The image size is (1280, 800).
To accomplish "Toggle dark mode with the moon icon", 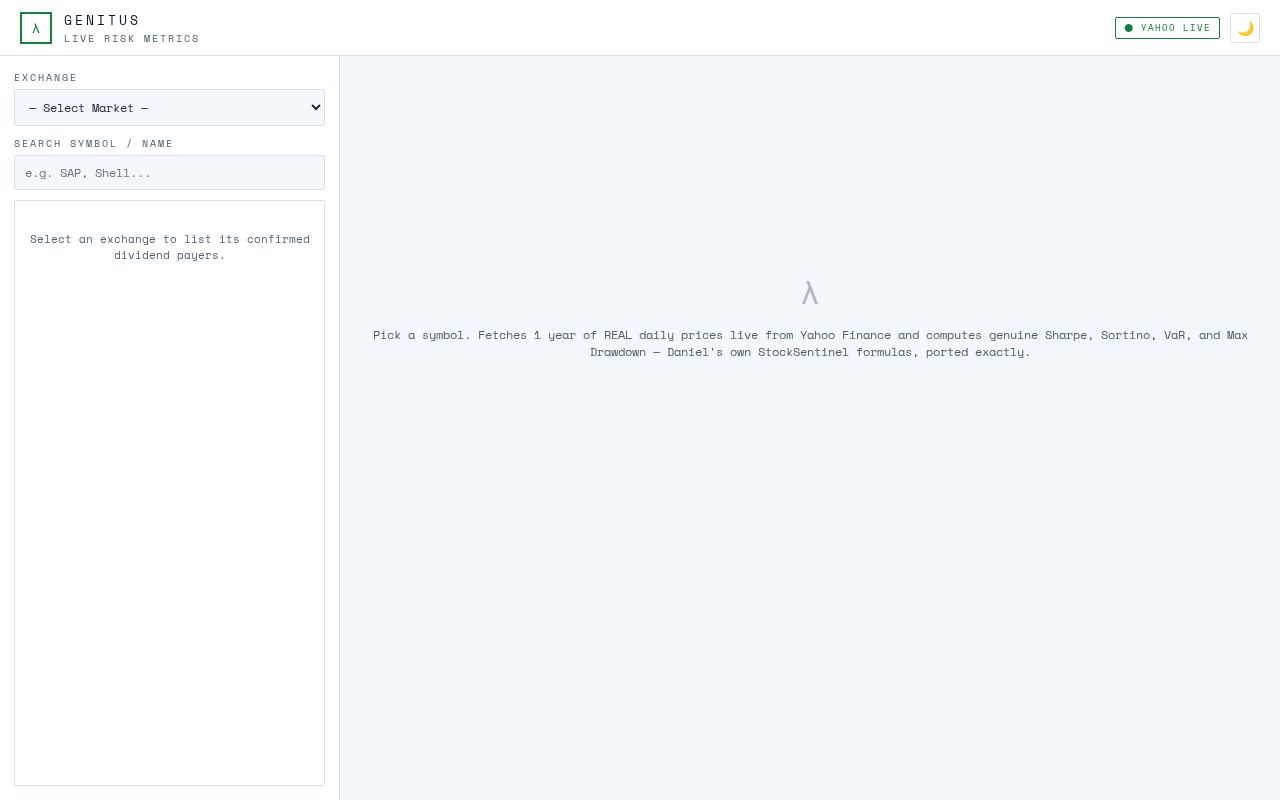I will (1245, 28).
